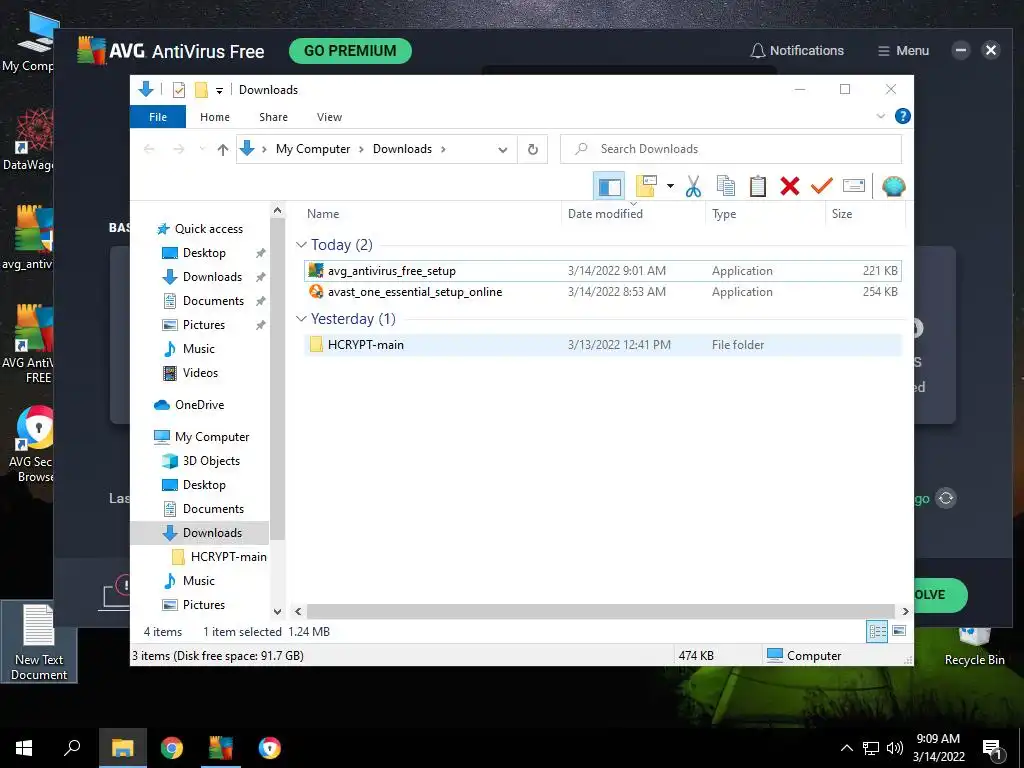
Task: Click Downloads in the breadcrumb path
Action: 402,149
